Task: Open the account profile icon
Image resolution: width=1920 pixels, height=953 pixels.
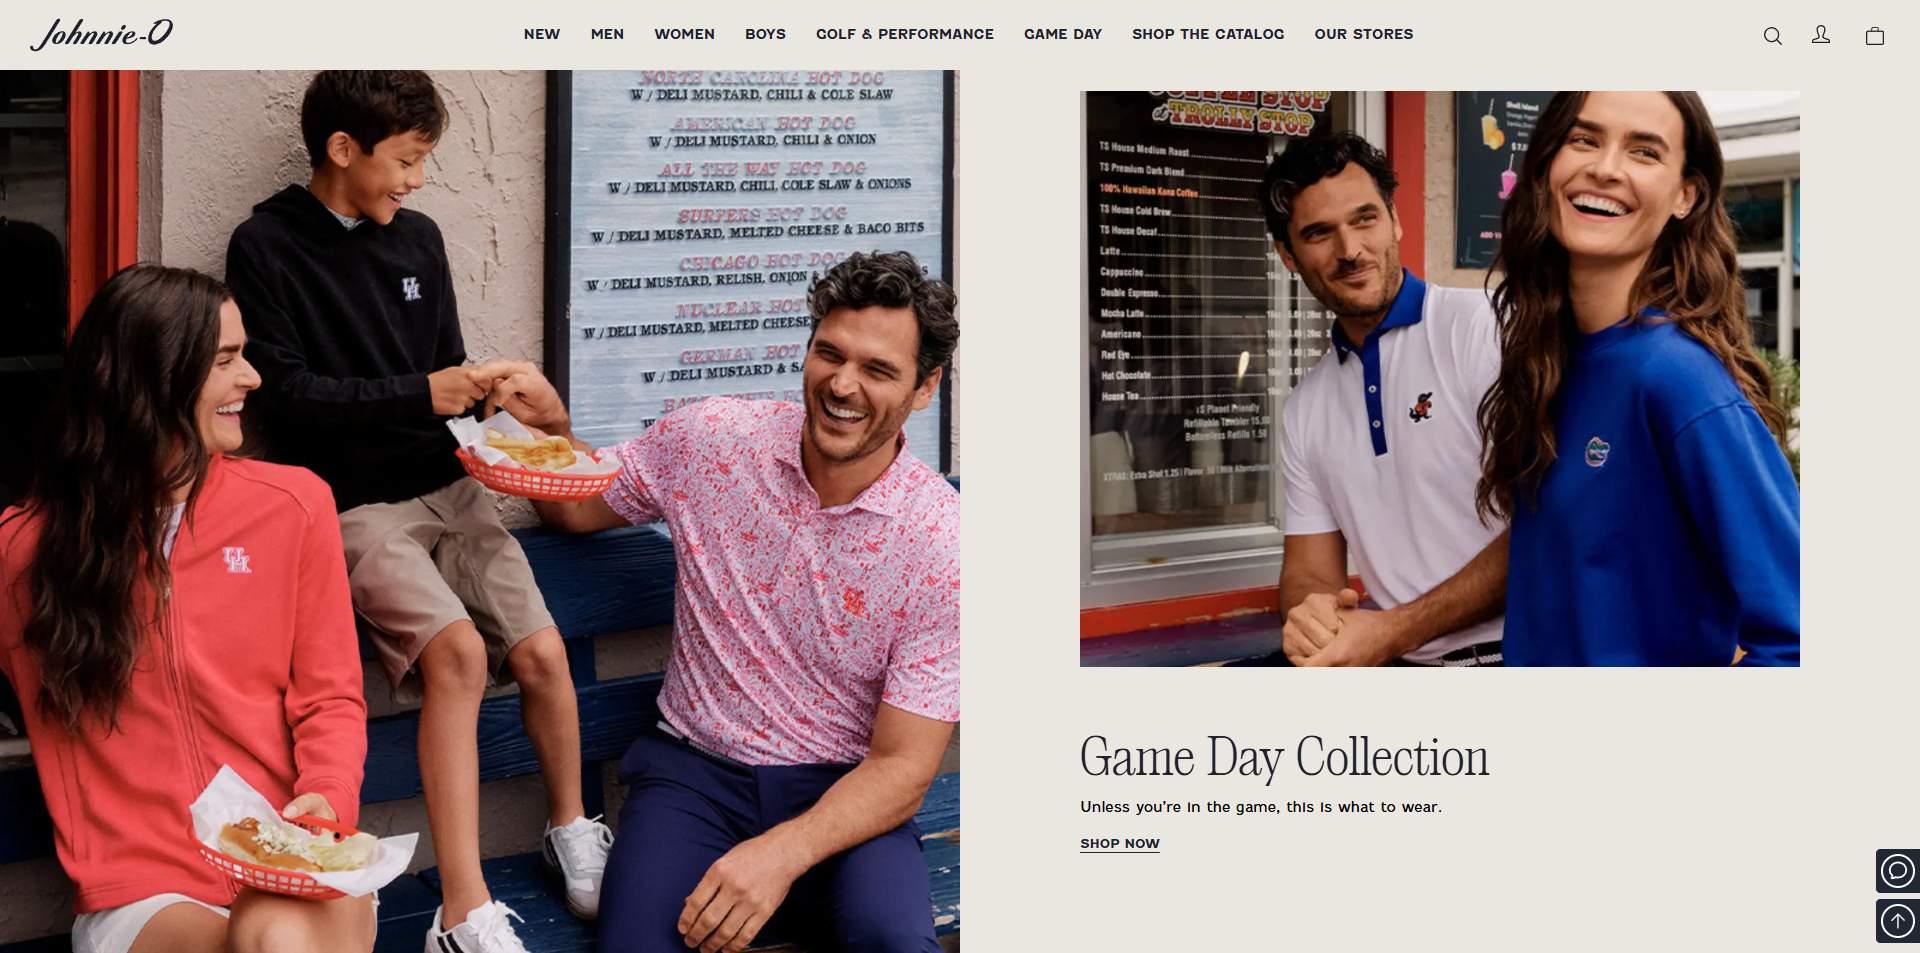Action: (x=1821, y=35)
